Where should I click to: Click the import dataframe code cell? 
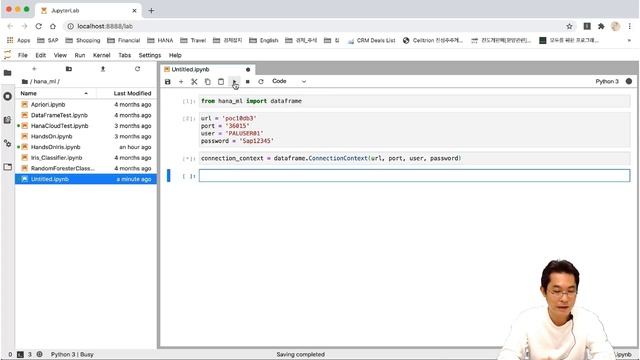pyautogui.click(x=414, y=101)
